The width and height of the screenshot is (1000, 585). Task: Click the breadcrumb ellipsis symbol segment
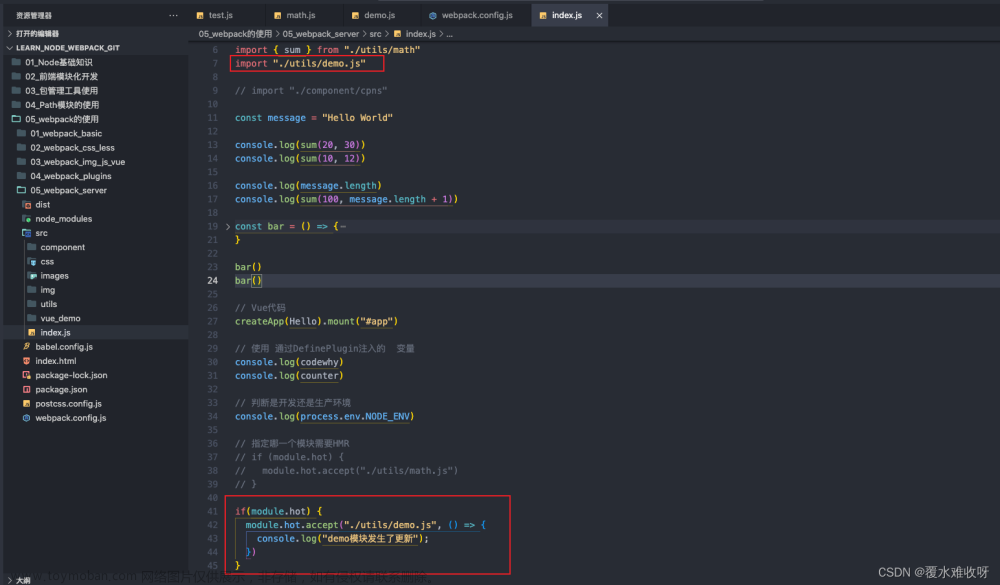click(x=450, y=34)
